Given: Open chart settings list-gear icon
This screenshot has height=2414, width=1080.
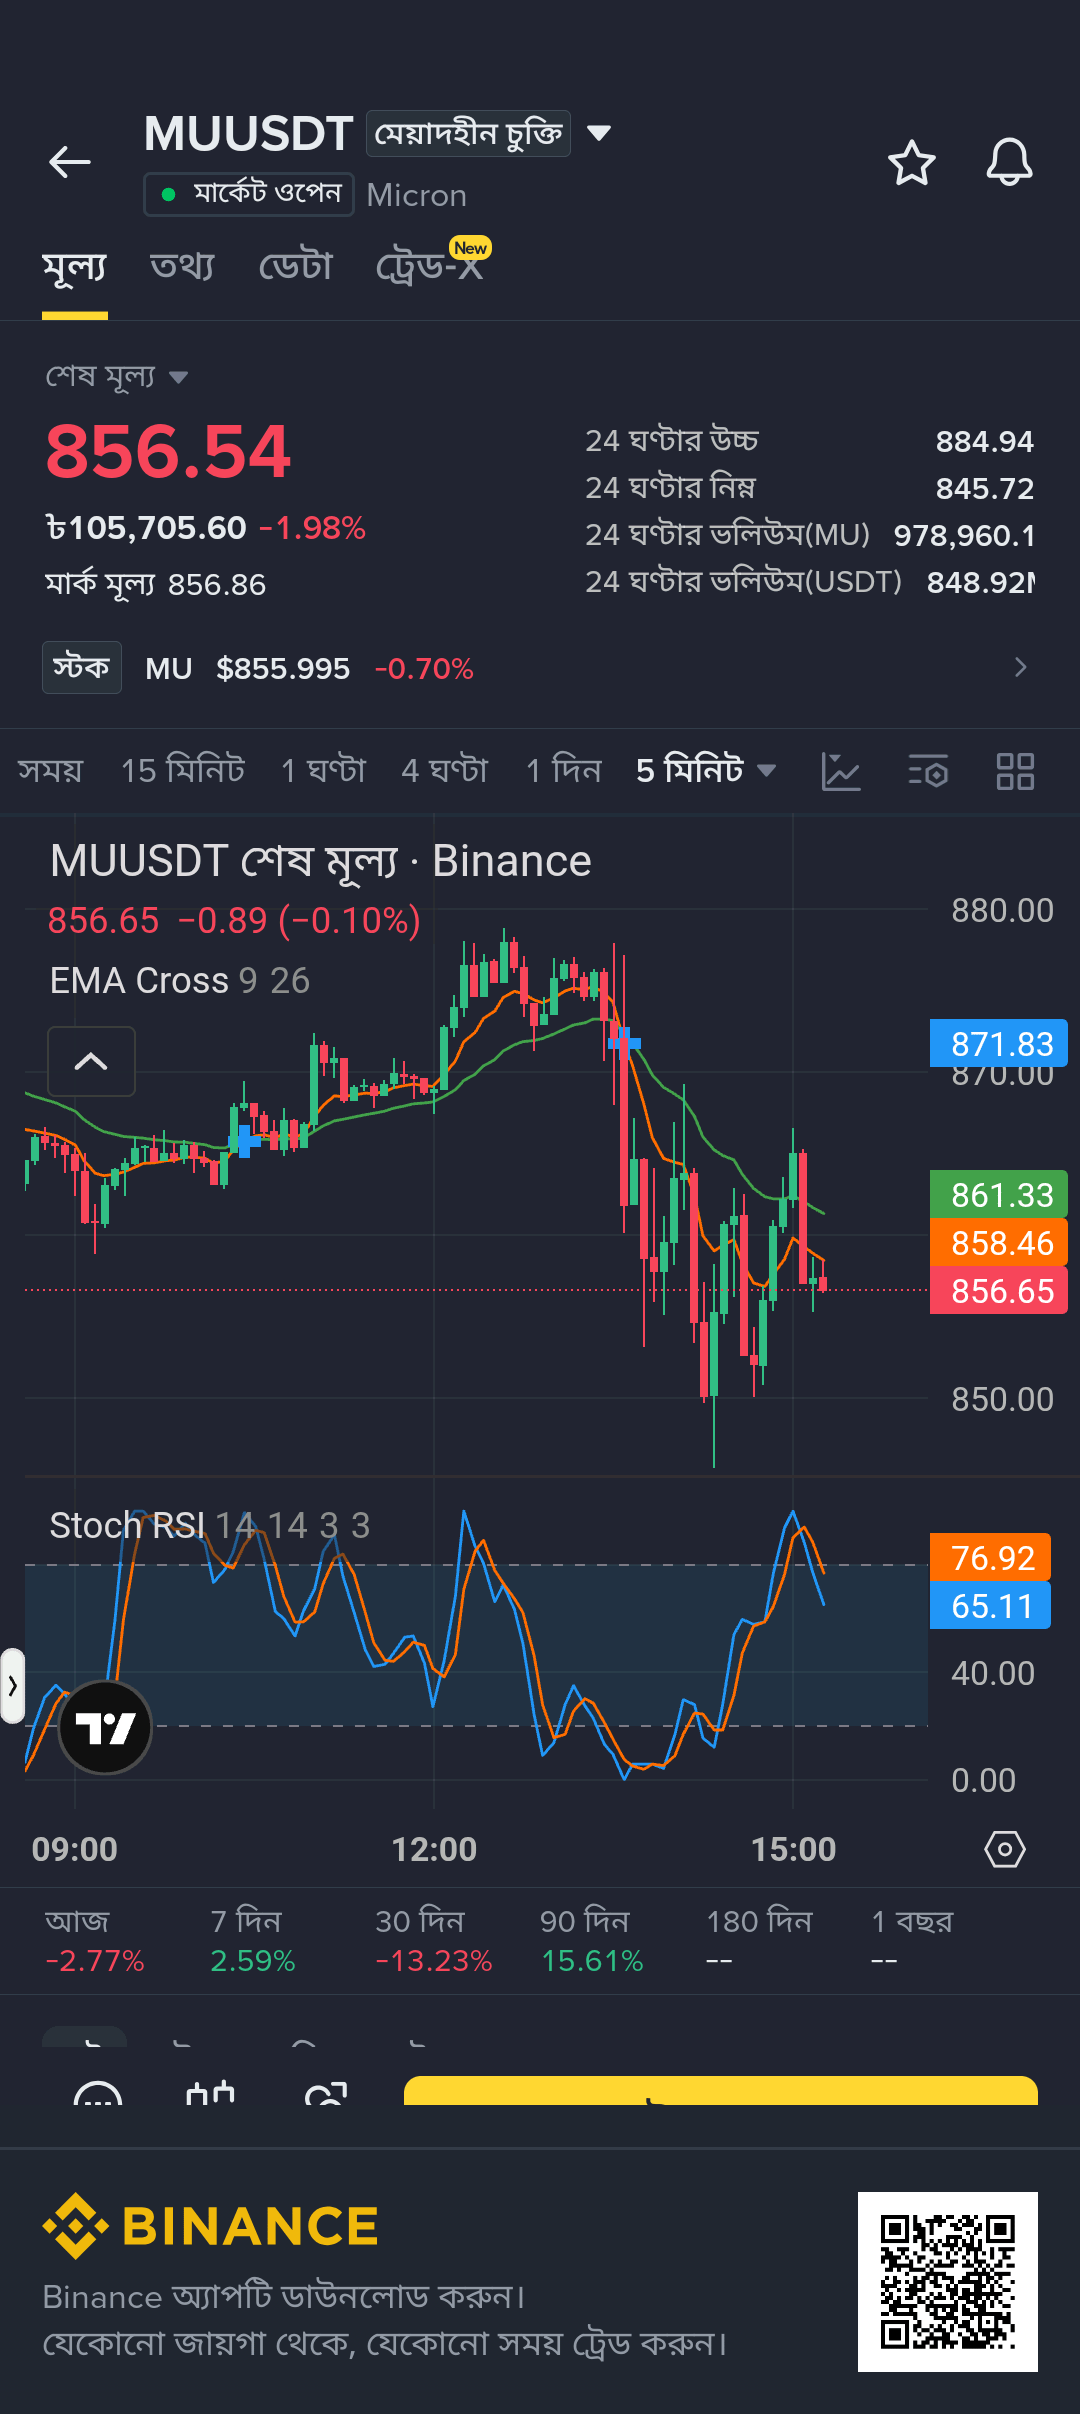Looking at the screenshot, I should click(x=928, y=771).
